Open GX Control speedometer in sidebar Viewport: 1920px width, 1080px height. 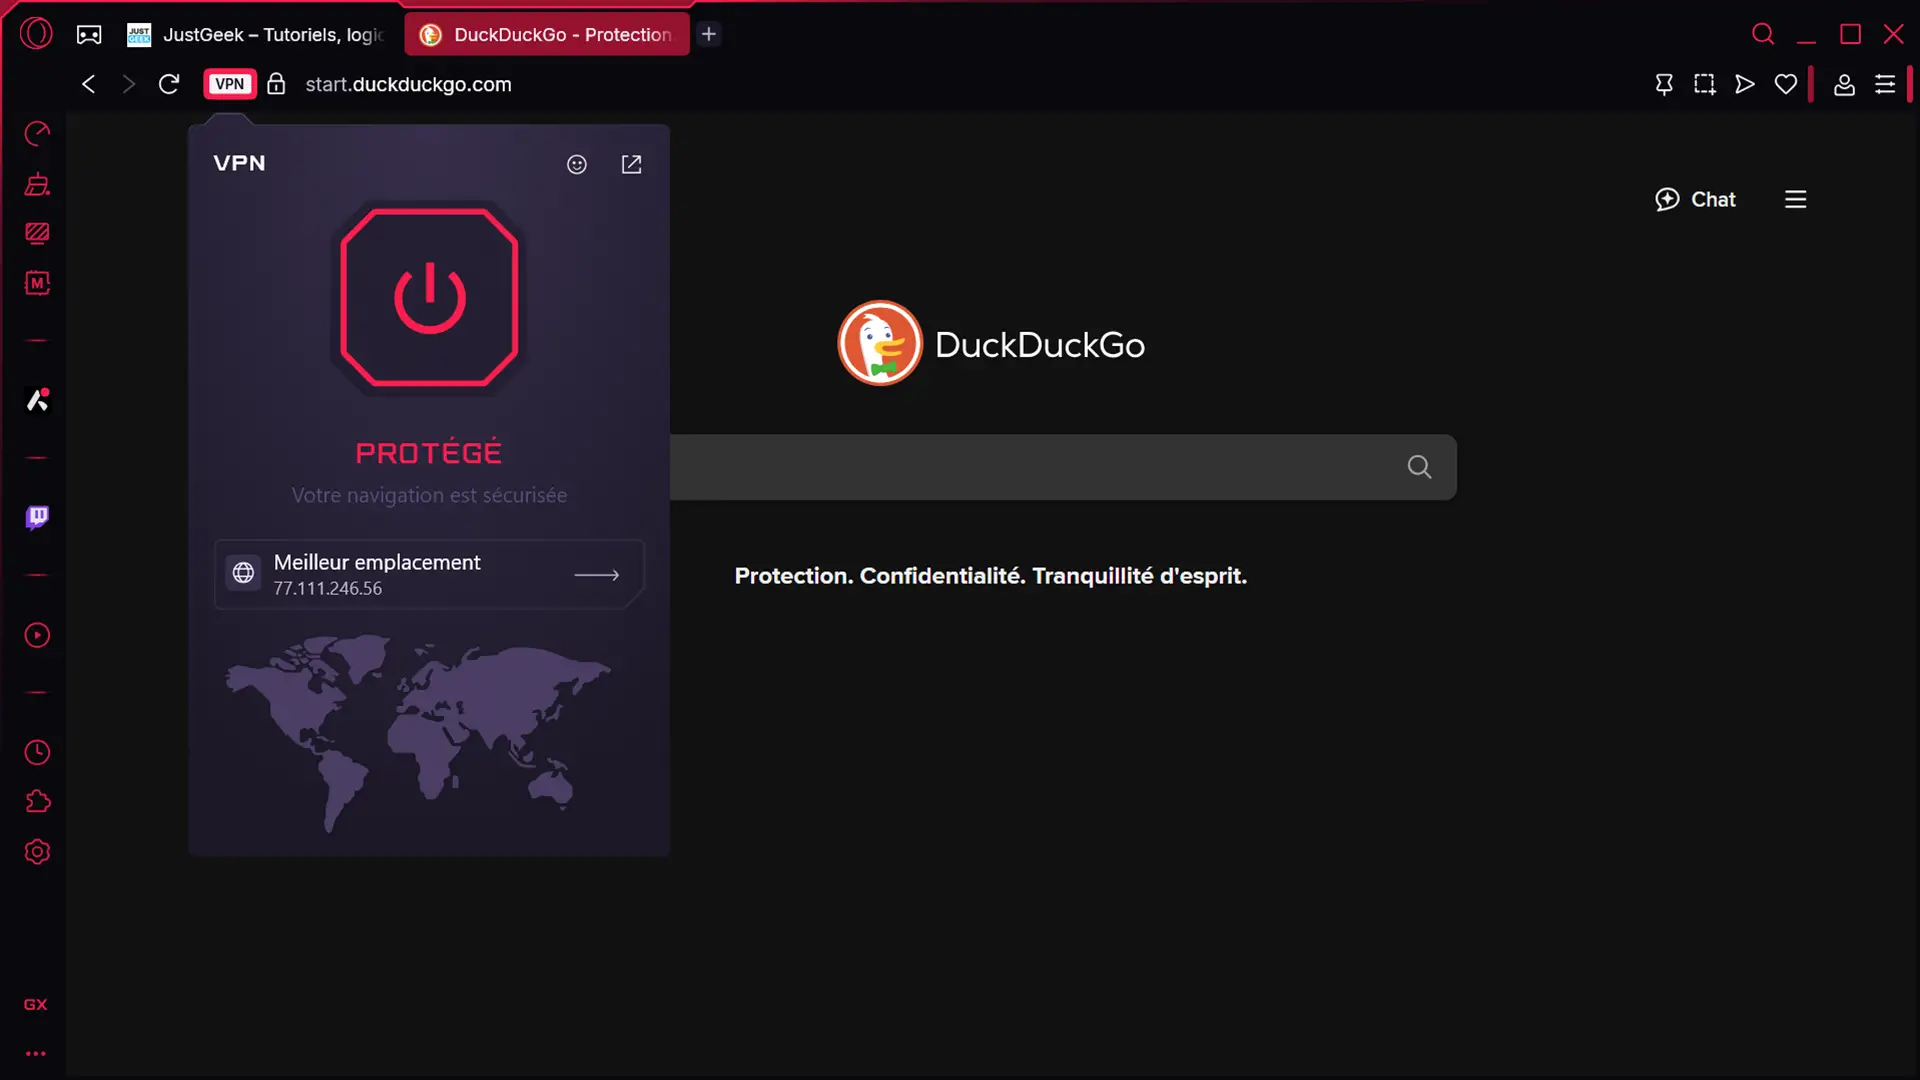(x=37, y=134)
